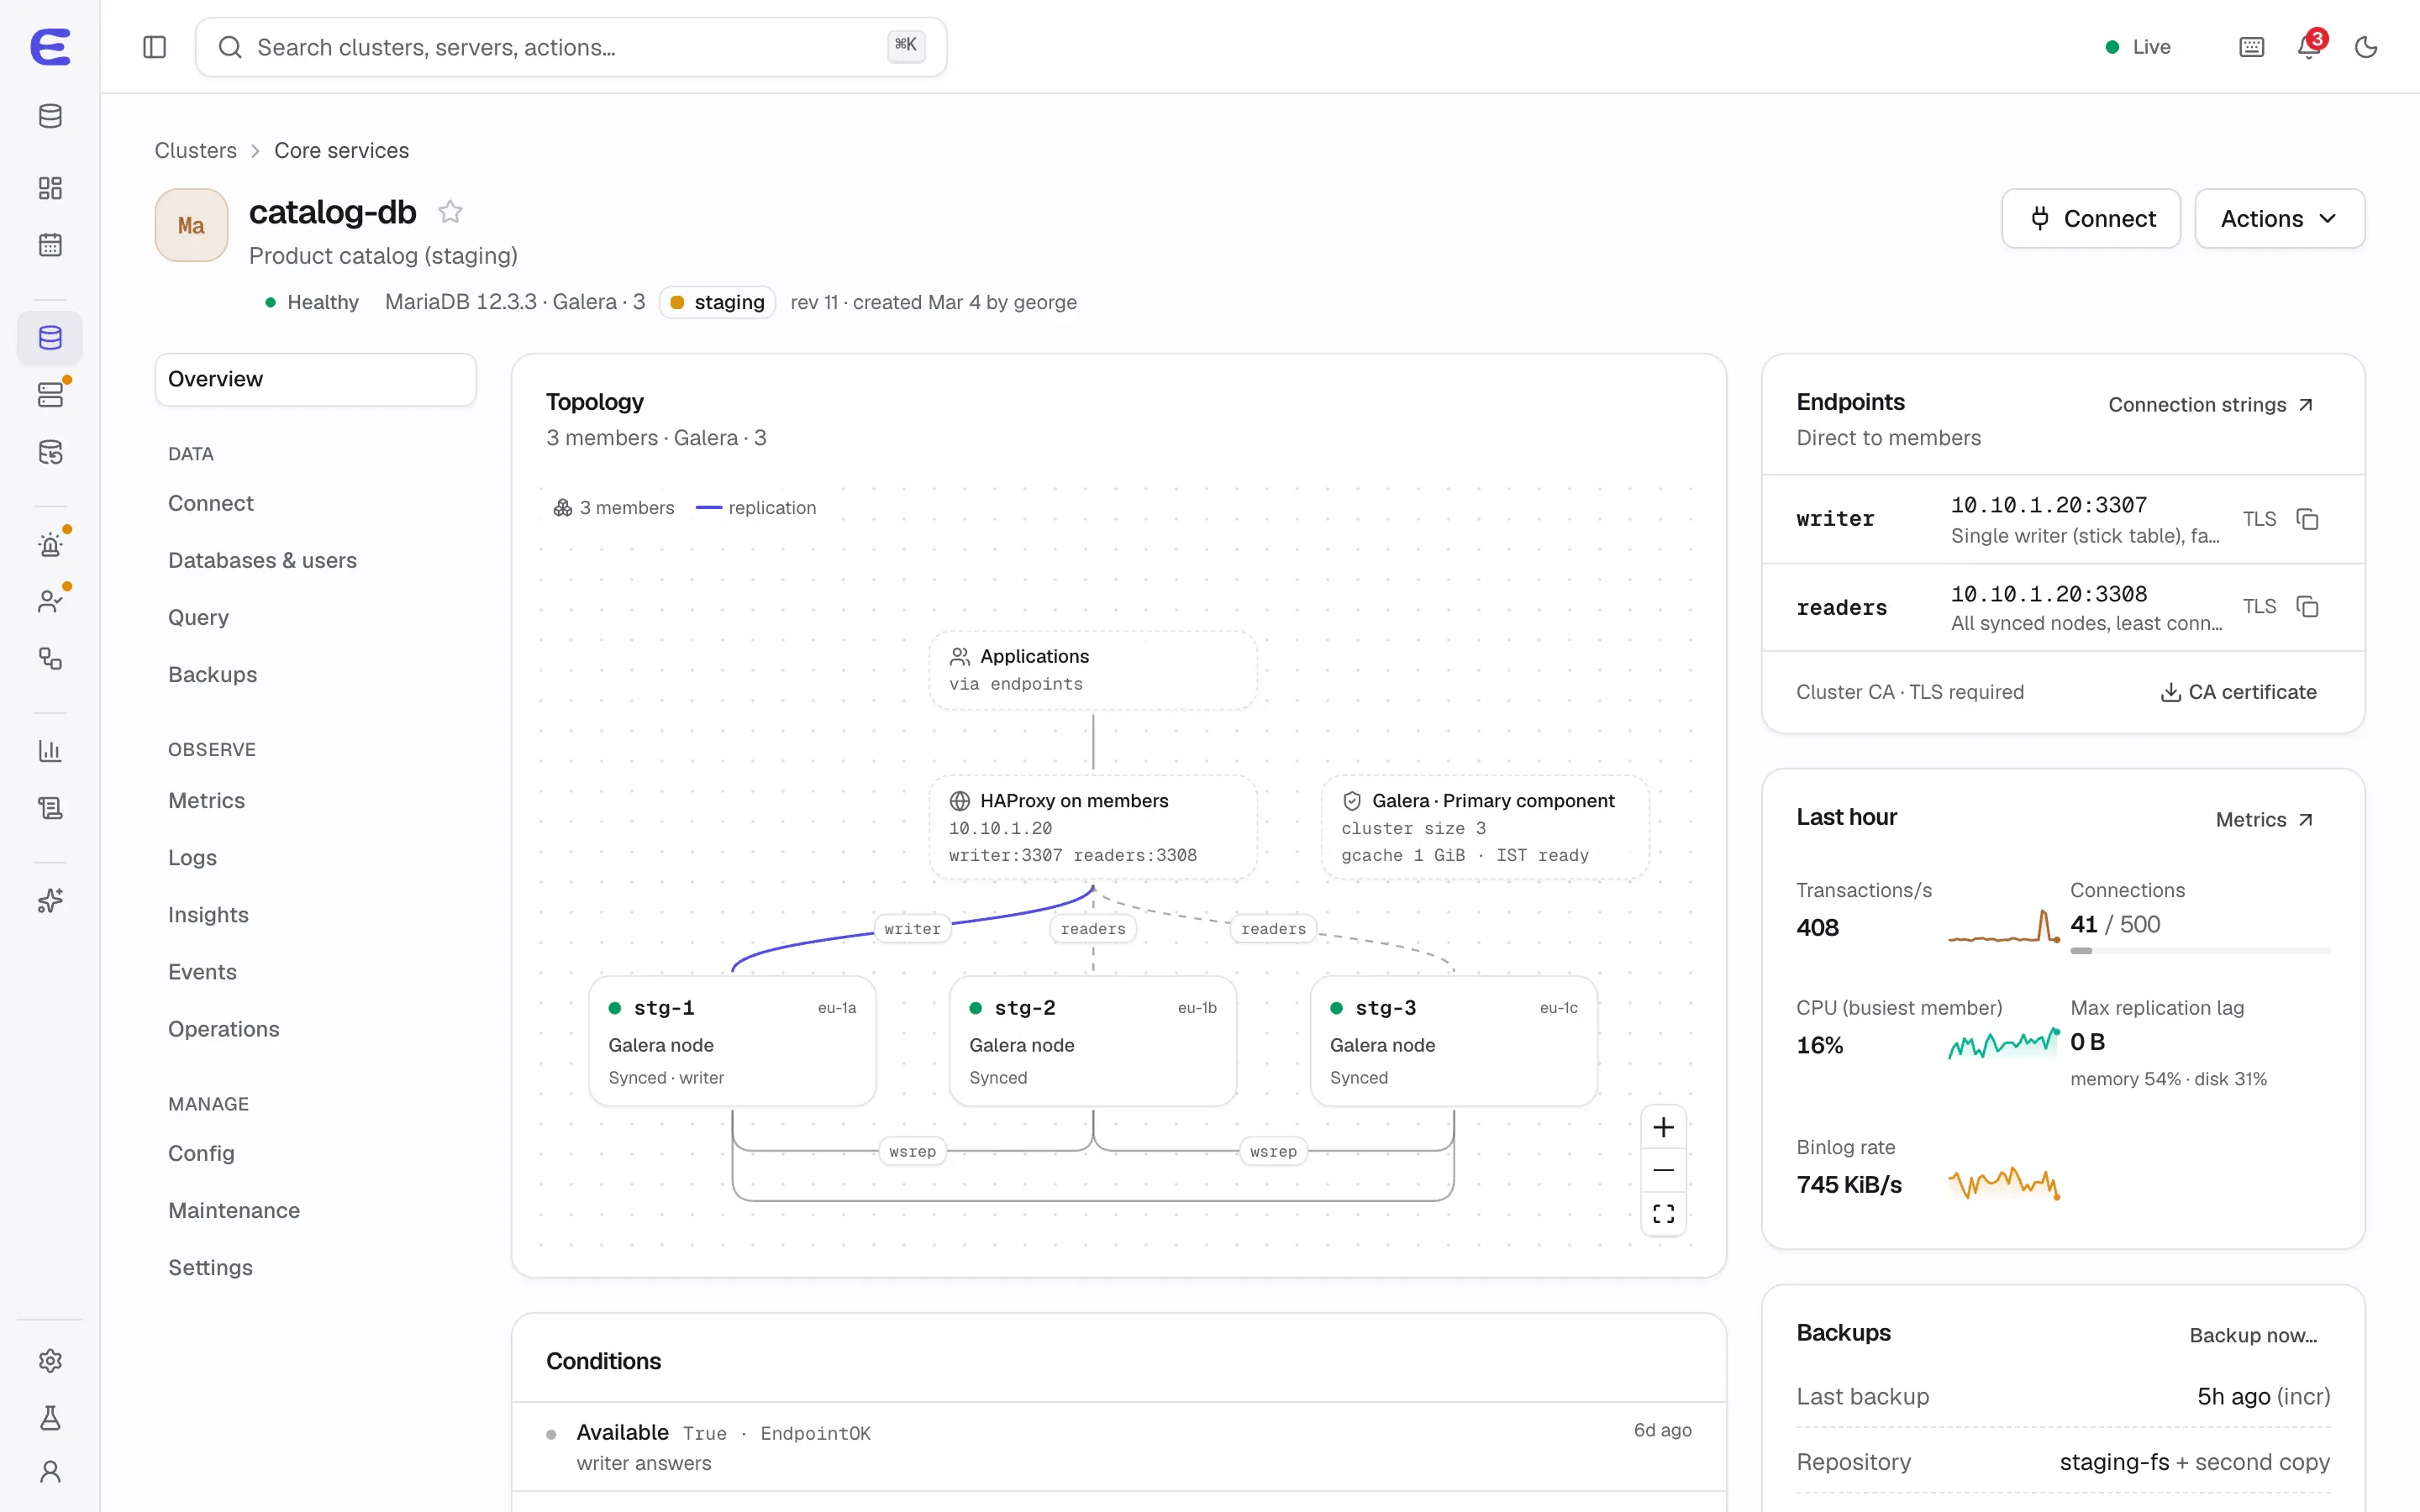Image resolution: width=2420 pixels, height=1512 pixels.
Task: Click the app logo in sidebar
Action: pyautogui.click(x=50, y=47)
